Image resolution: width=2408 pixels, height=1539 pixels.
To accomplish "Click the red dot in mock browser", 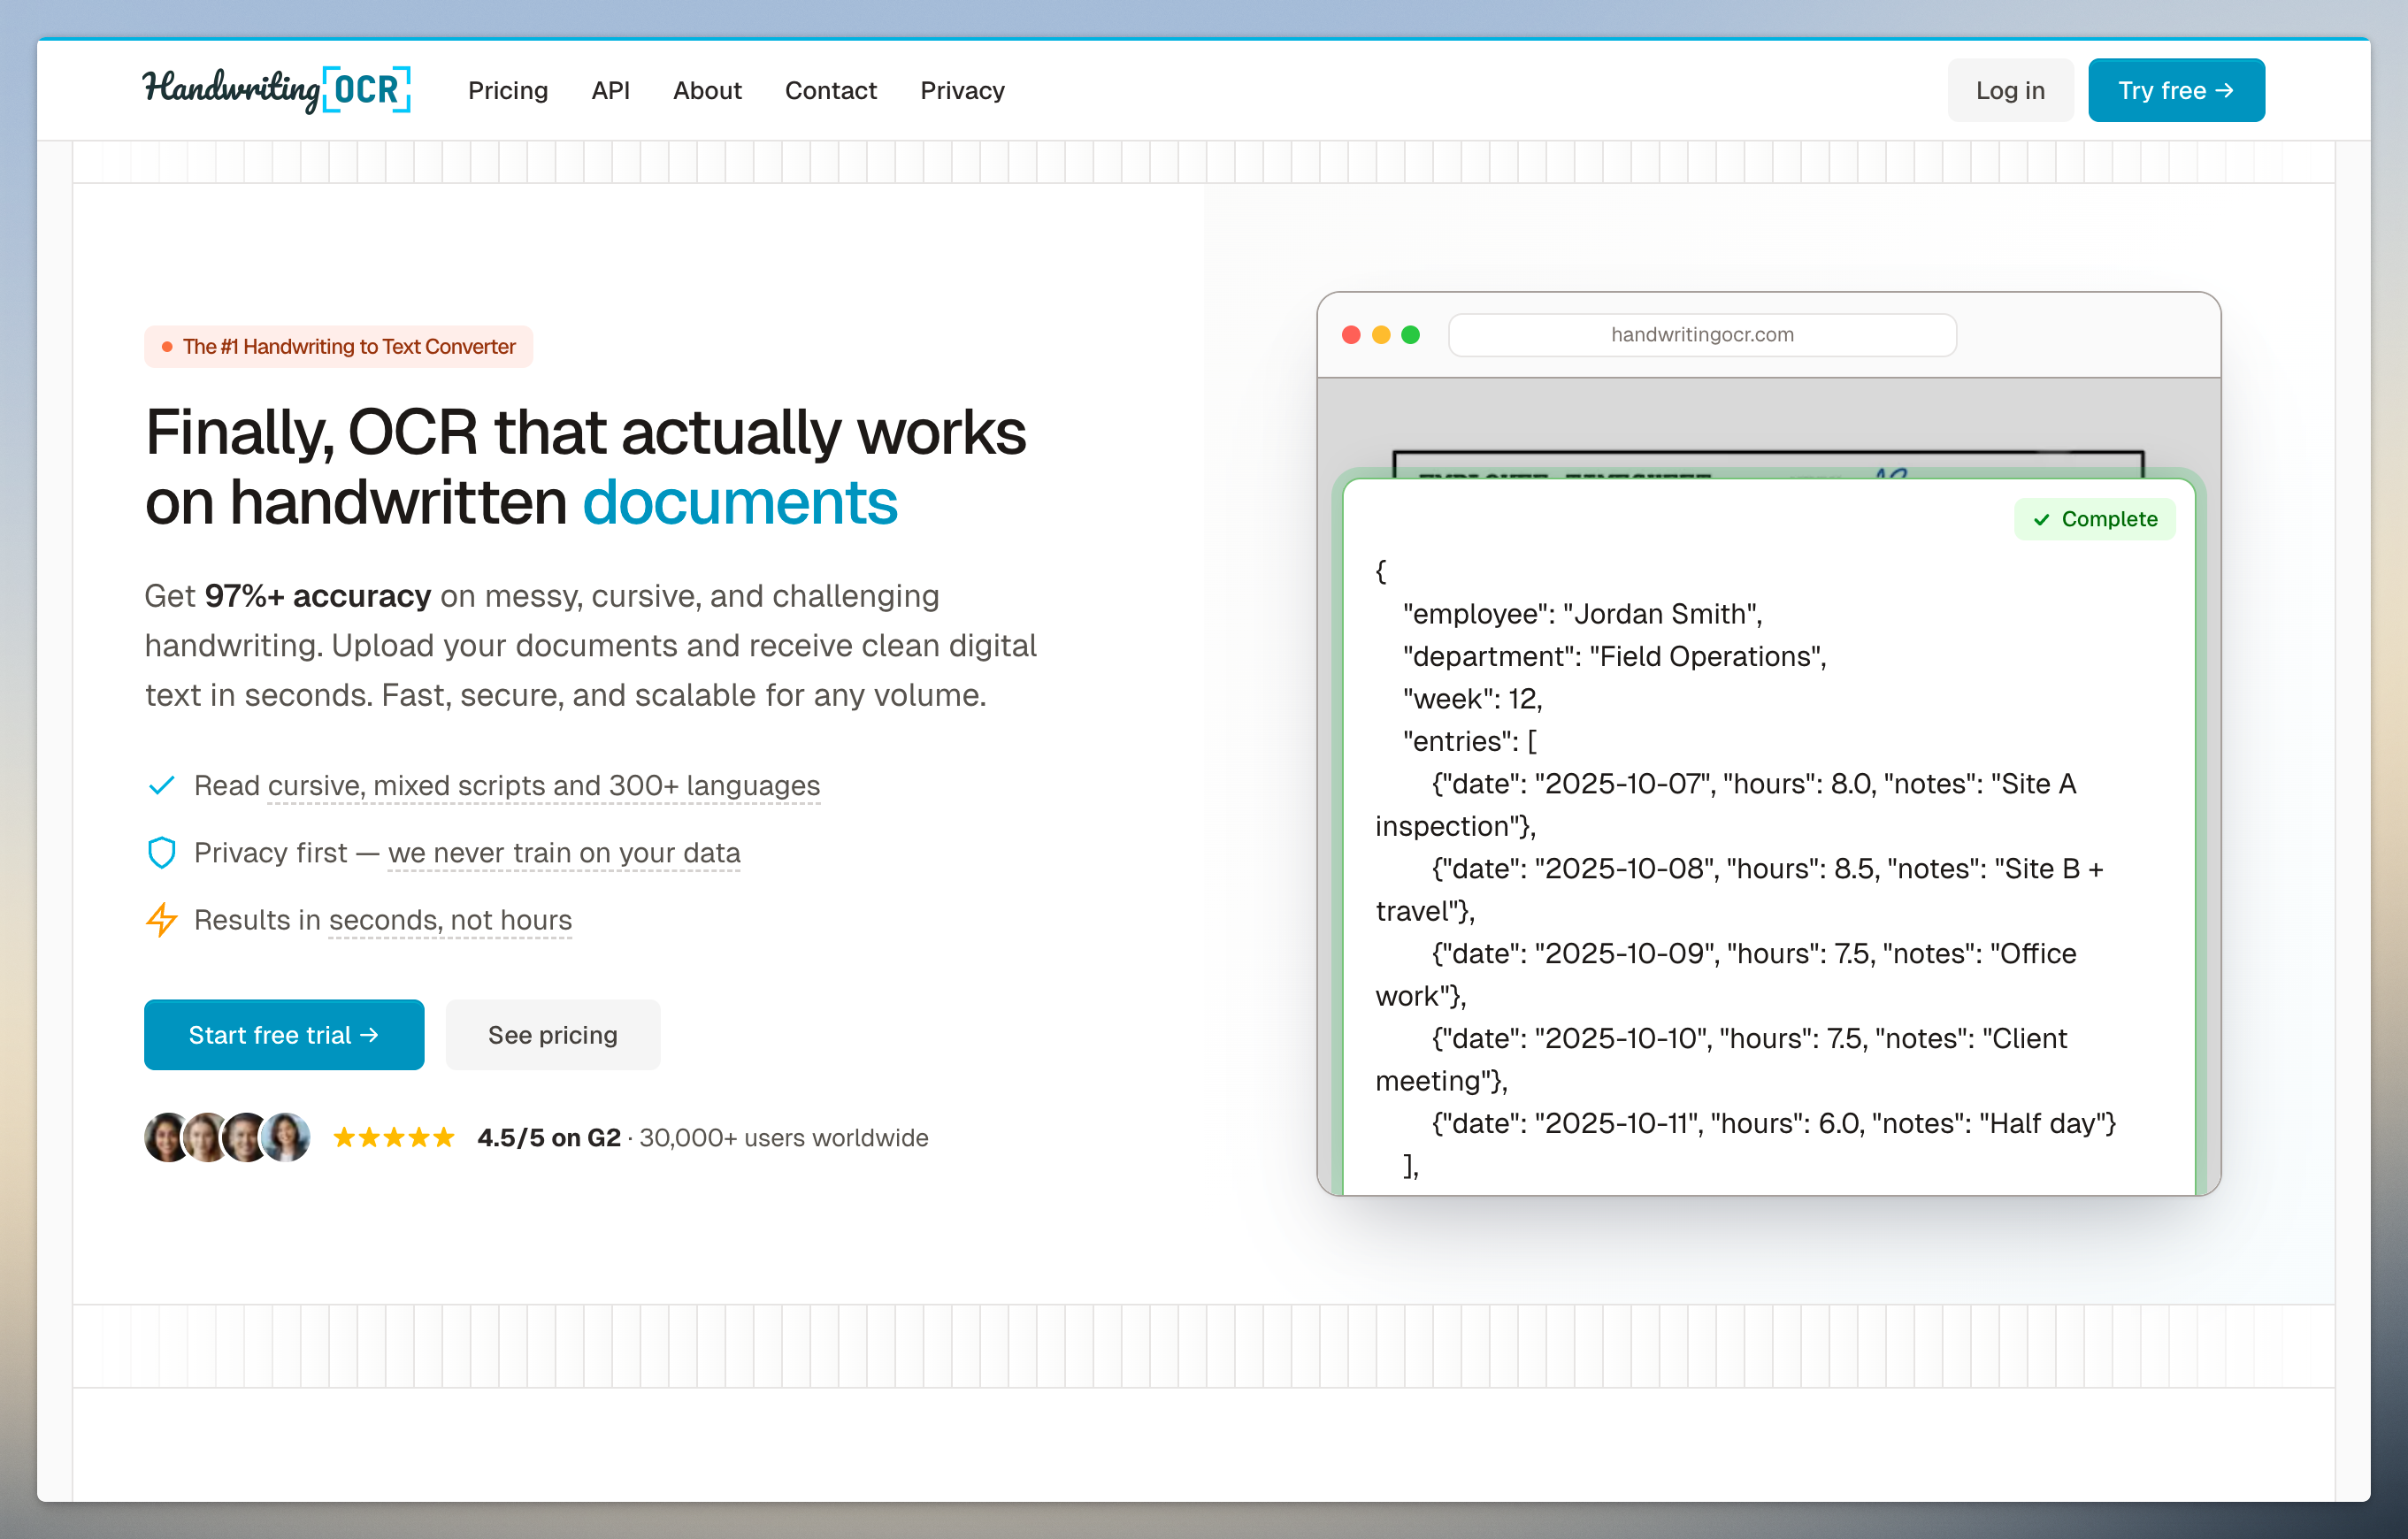I will tap(1351, 335).
